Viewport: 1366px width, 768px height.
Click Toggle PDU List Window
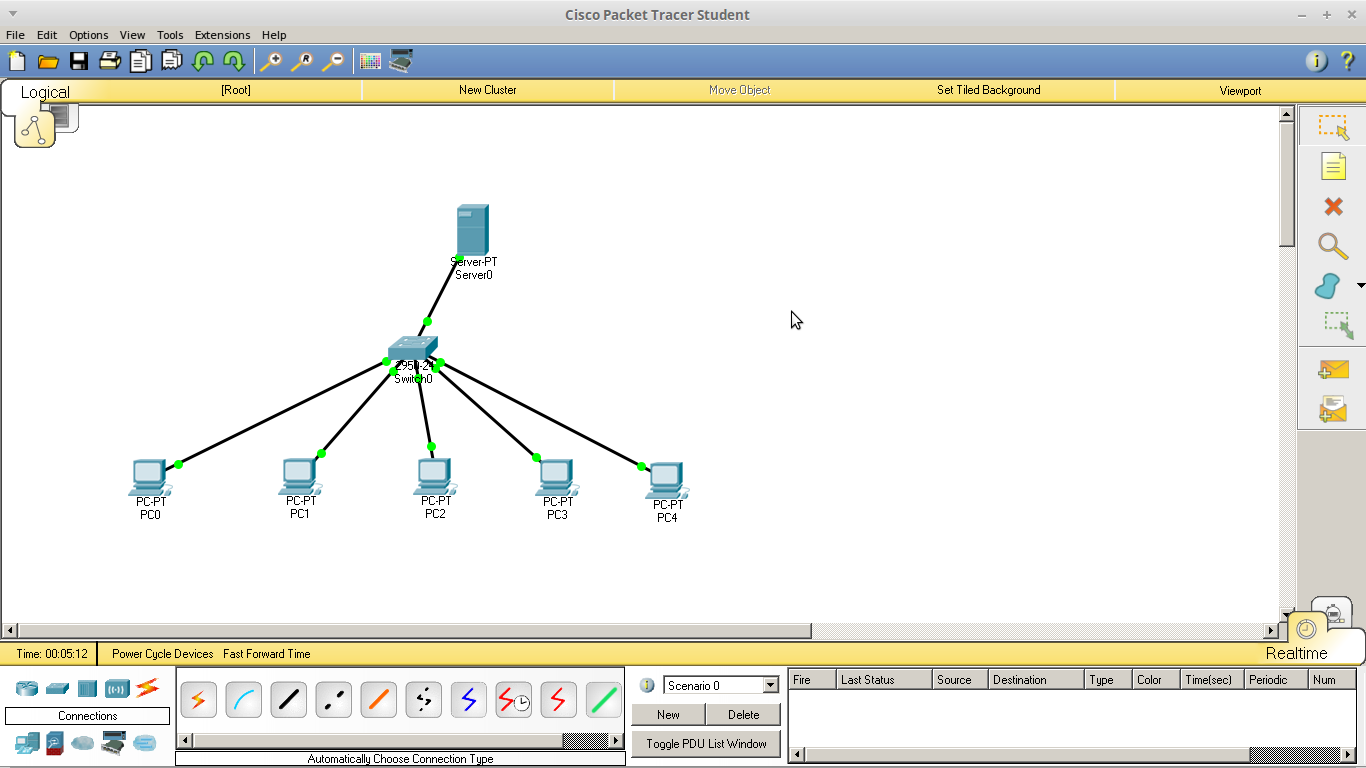706,744
